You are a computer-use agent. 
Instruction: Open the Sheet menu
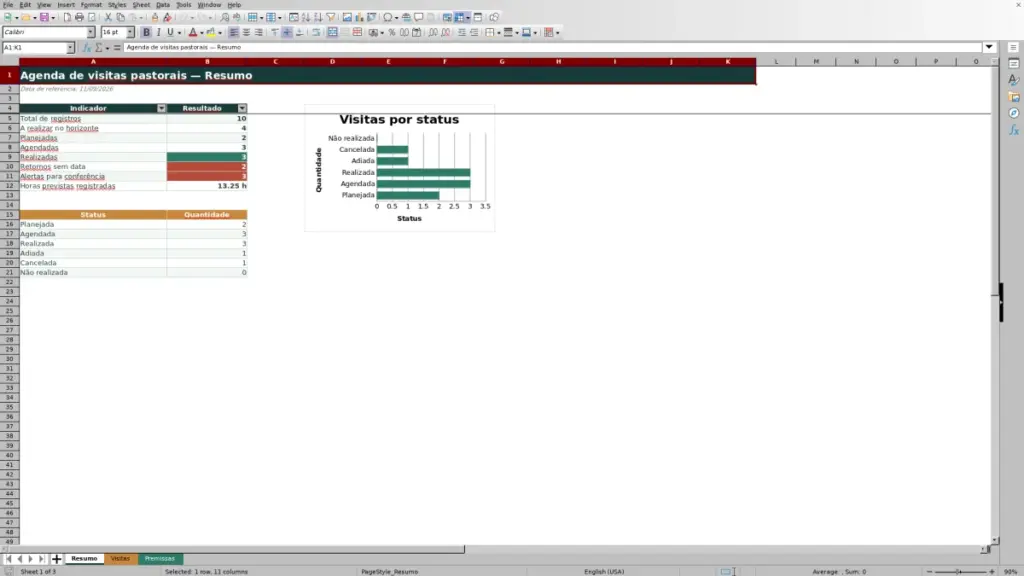point(141,5)
